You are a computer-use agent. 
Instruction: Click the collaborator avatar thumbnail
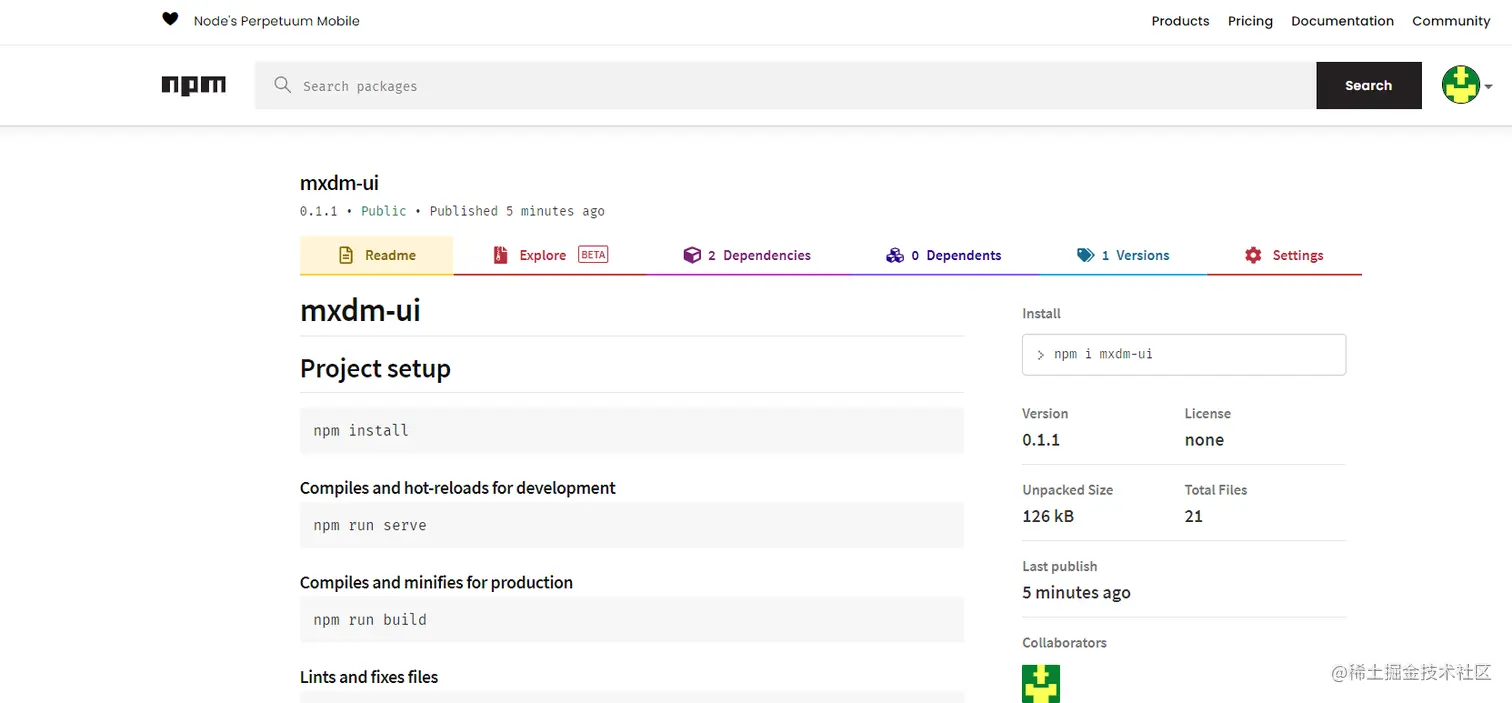point(1041,684)
